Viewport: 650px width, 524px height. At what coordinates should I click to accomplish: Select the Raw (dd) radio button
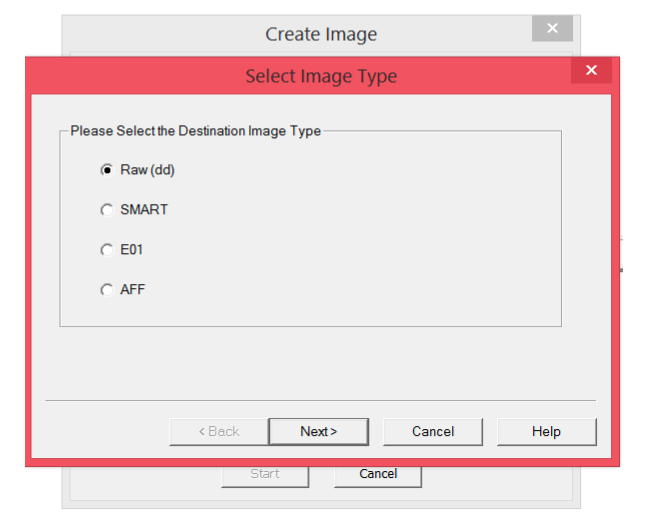tap(106, 170)
